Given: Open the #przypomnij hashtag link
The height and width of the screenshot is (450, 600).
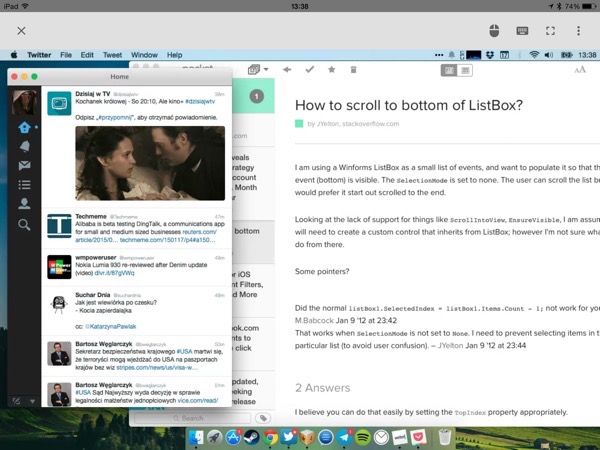Looking at the screenshot, I should tap(114, 117).
